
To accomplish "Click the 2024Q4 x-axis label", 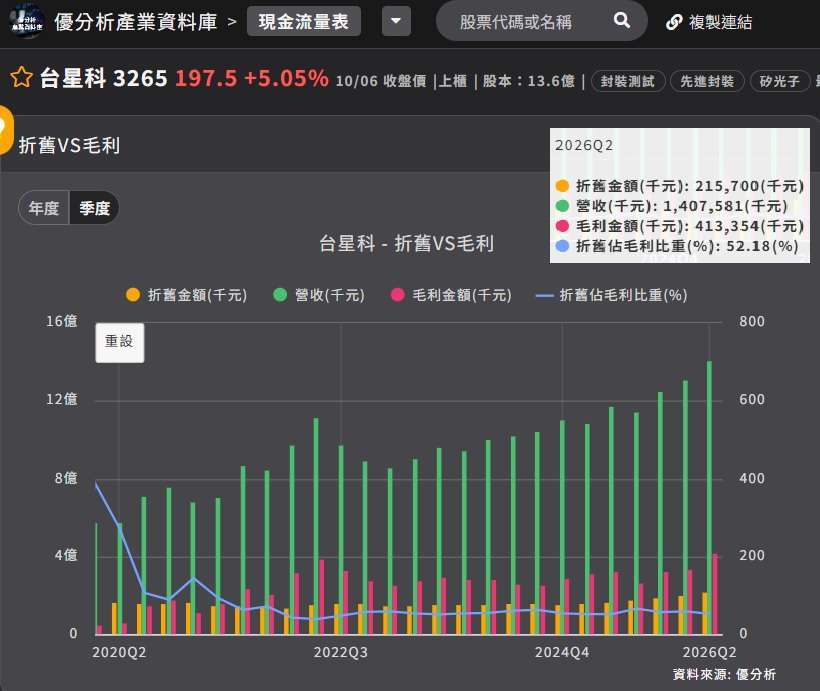I will 562,652.
